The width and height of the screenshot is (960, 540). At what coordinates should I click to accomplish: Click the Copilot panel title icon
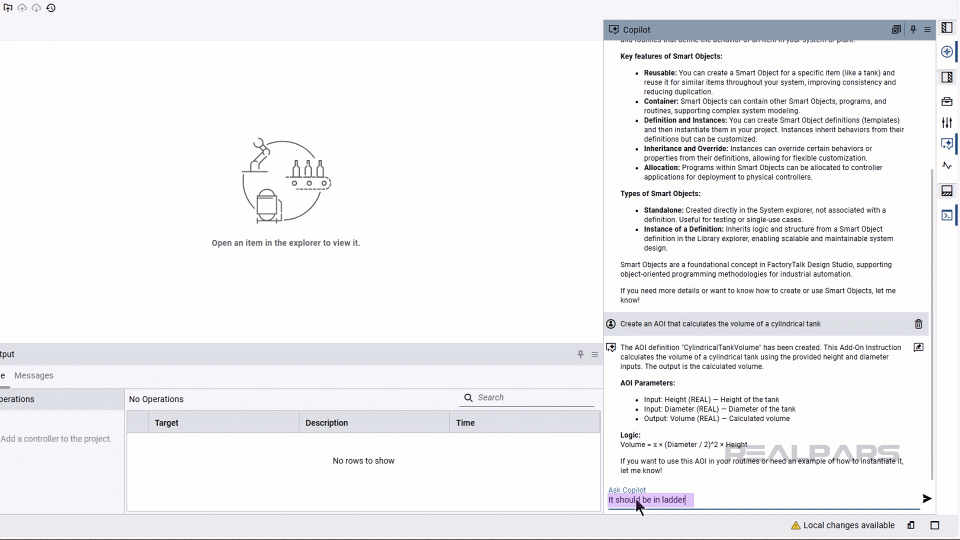click(613, 29)
